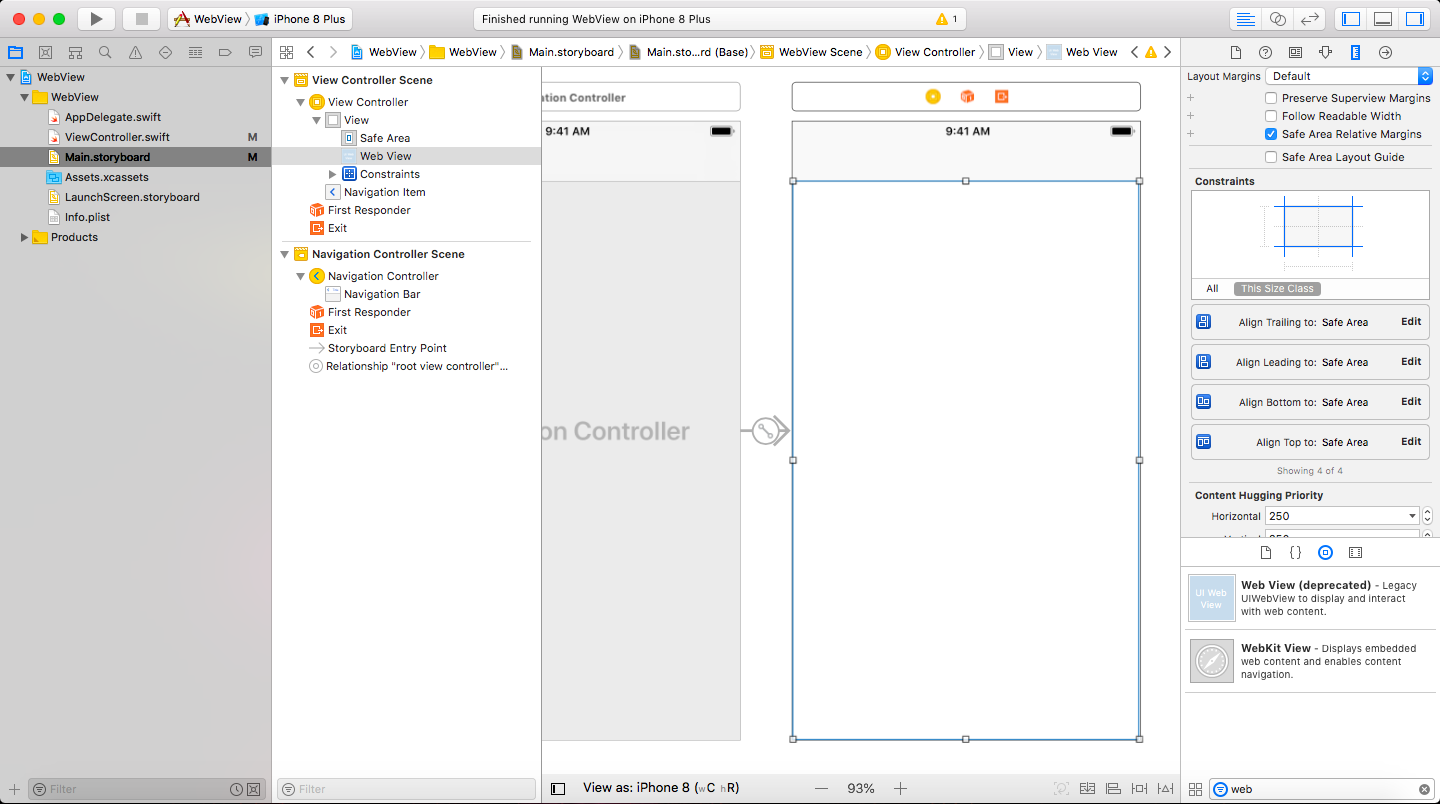Expand the Constraints tree item
The width and height of the screenshot is (1440, 804).
click(333, 174)
